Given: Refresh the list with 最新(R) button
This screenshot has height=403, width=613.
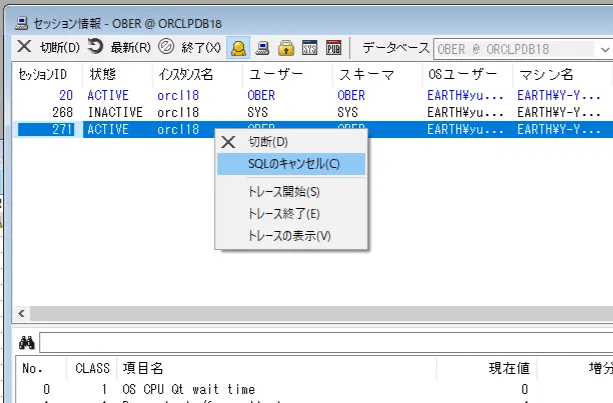Looking at the screenshot, I should 119,47.
